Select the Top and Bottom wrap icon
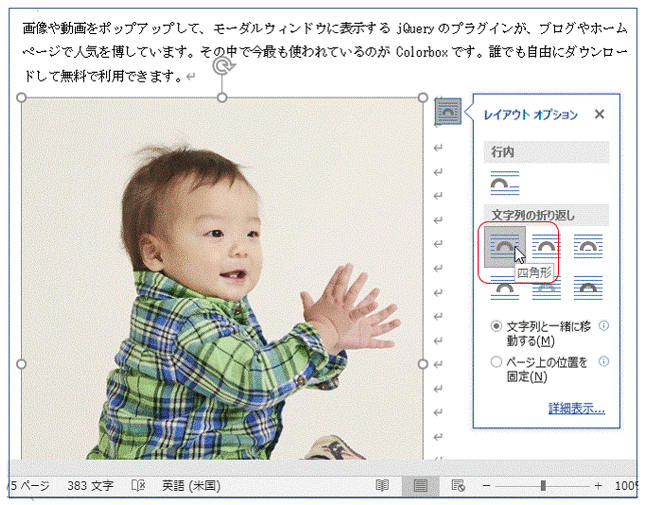The height and width of the screenshot is (505, 645). (504, 289)
